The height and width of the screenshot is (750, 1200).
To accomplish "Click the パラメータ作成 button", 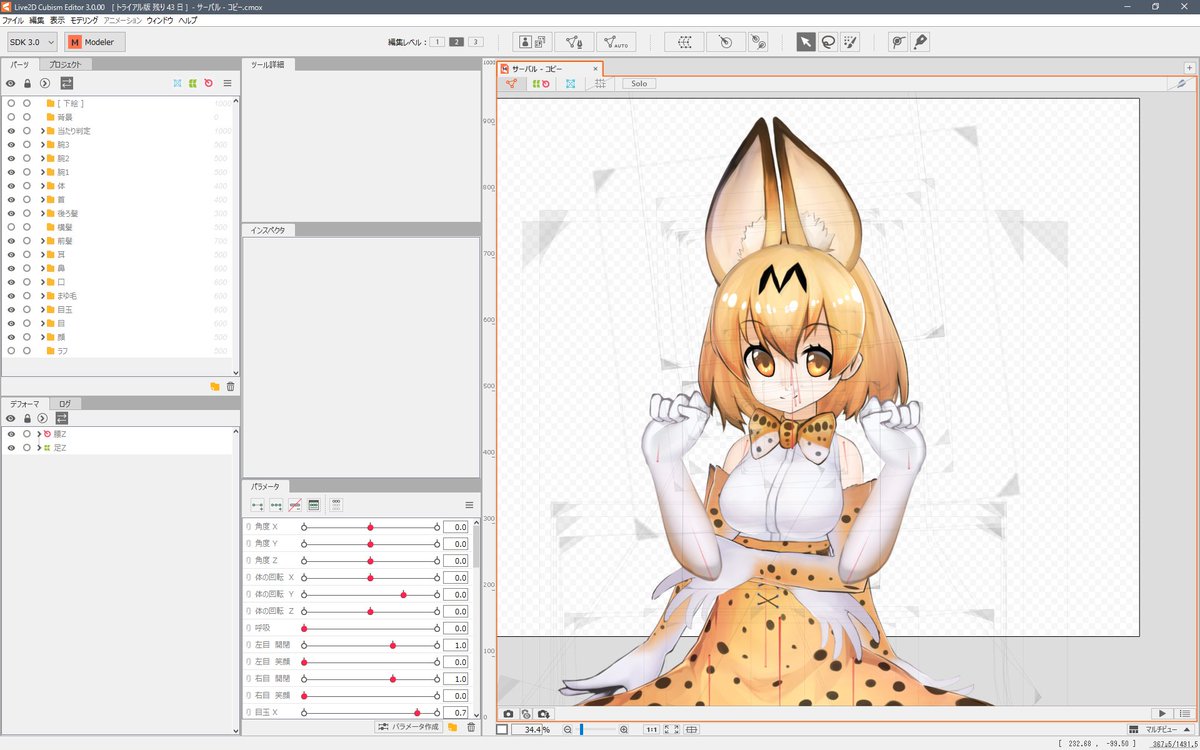I will click(409, 727).
